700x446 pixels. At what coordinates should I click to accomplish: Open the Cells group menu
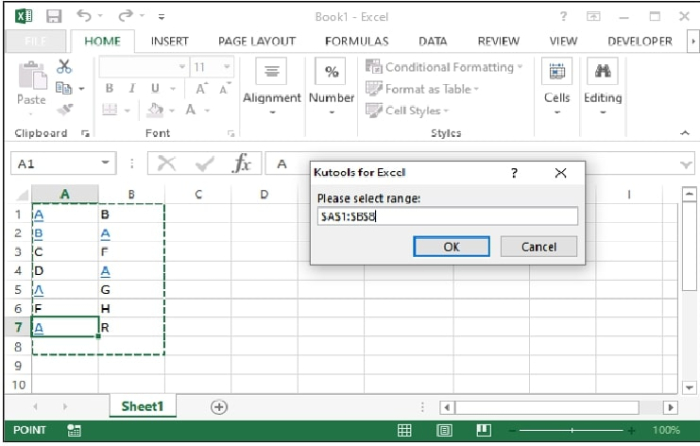pyautogui.click(x=557, y=86)
